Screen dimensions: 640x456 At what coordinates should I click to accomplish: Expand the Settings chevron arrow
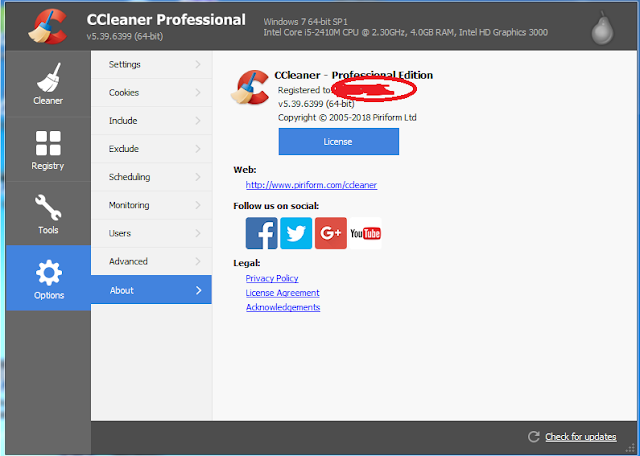tap(198, 64)
